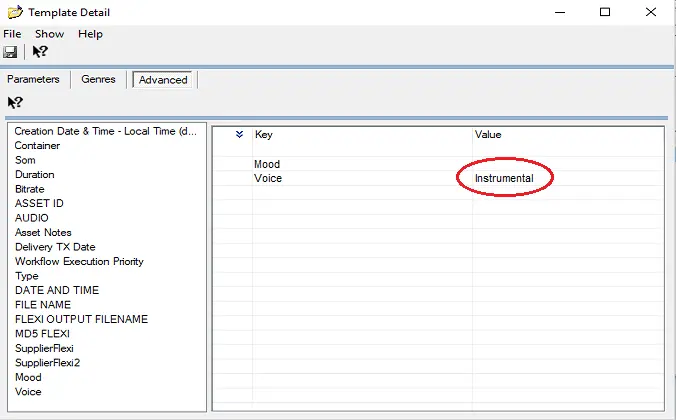Viewport: 676px width, 420px height.
Task: Expand the double chevron in the grid header
Action: (x=239, y=134)
